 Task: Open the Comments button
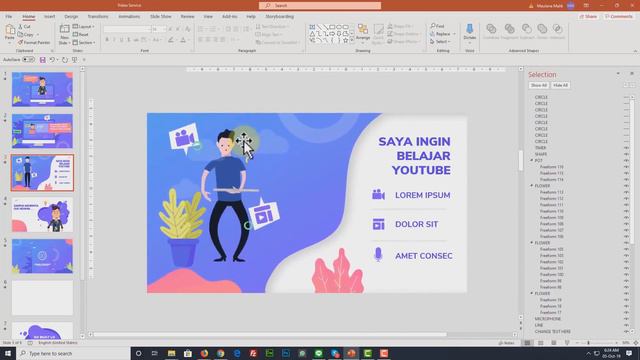point(619,17)
